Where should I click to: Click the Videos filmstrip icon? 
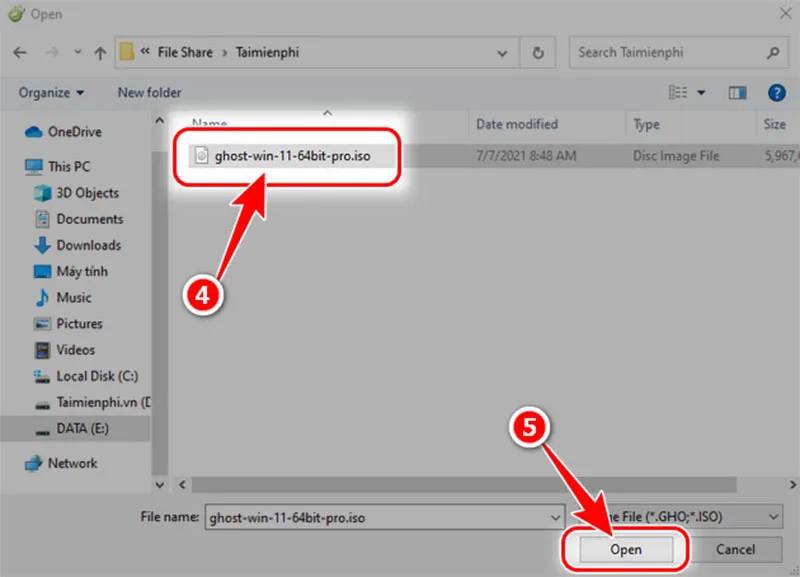(42, 350)
